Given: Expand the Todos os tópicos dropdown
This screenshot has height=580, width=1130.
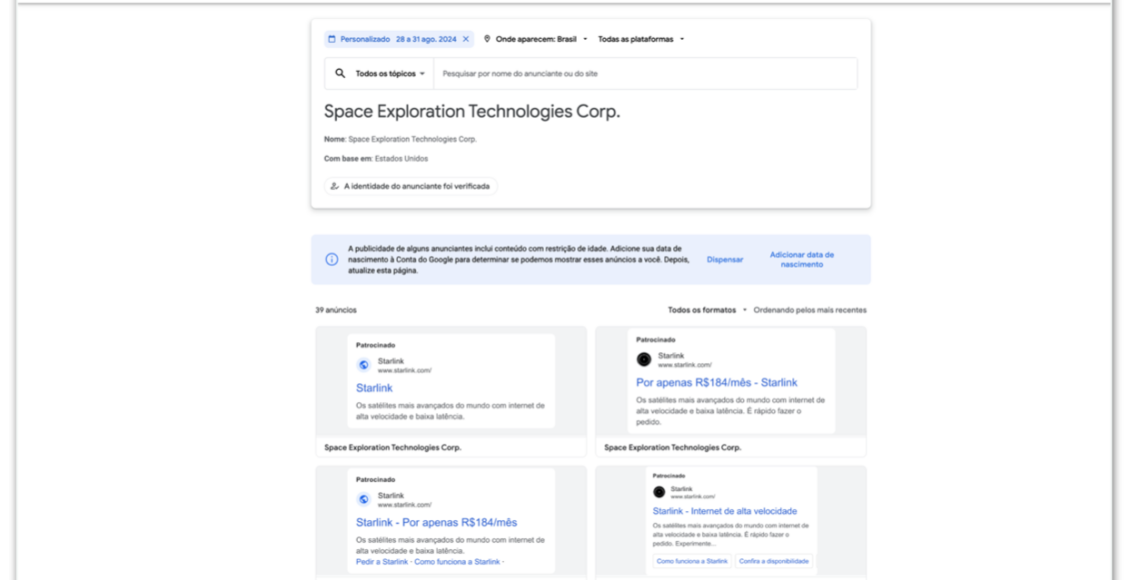Looking at the screenshot, I should coord(390,73).
